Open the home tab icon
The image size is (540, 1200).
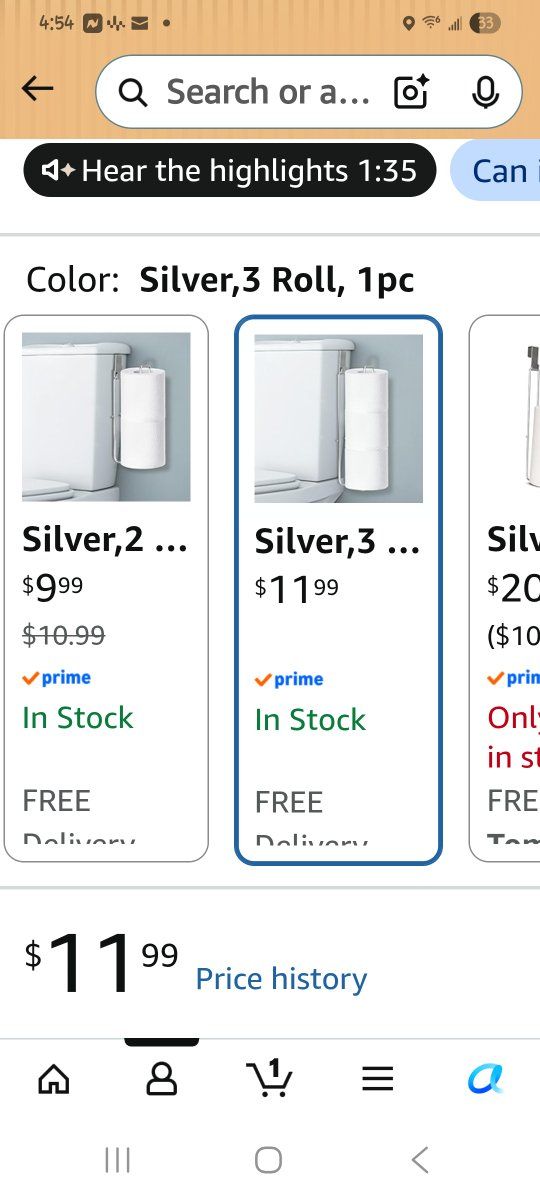click(53, 1078)
